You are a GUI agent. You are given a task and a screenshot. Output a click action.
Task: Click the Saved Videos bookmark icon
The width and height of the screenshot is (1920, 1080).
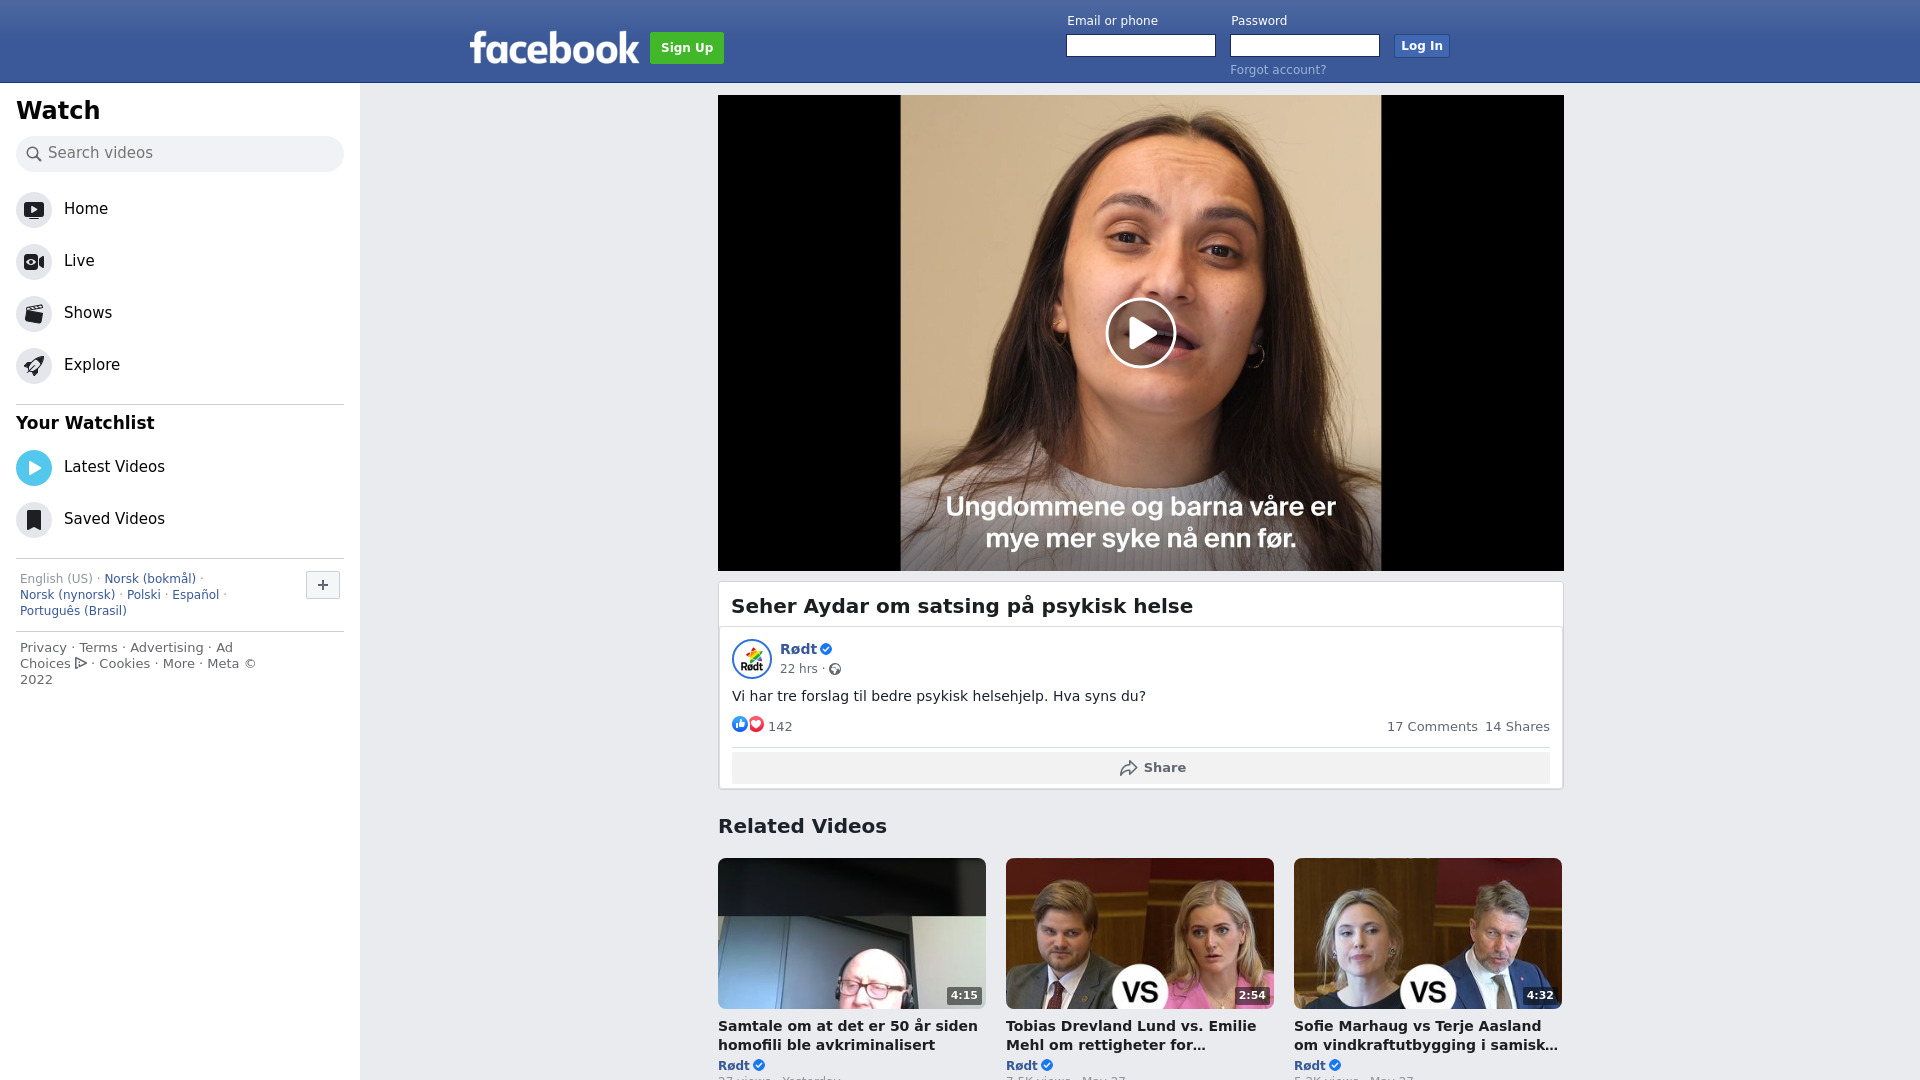pos(34,520)
